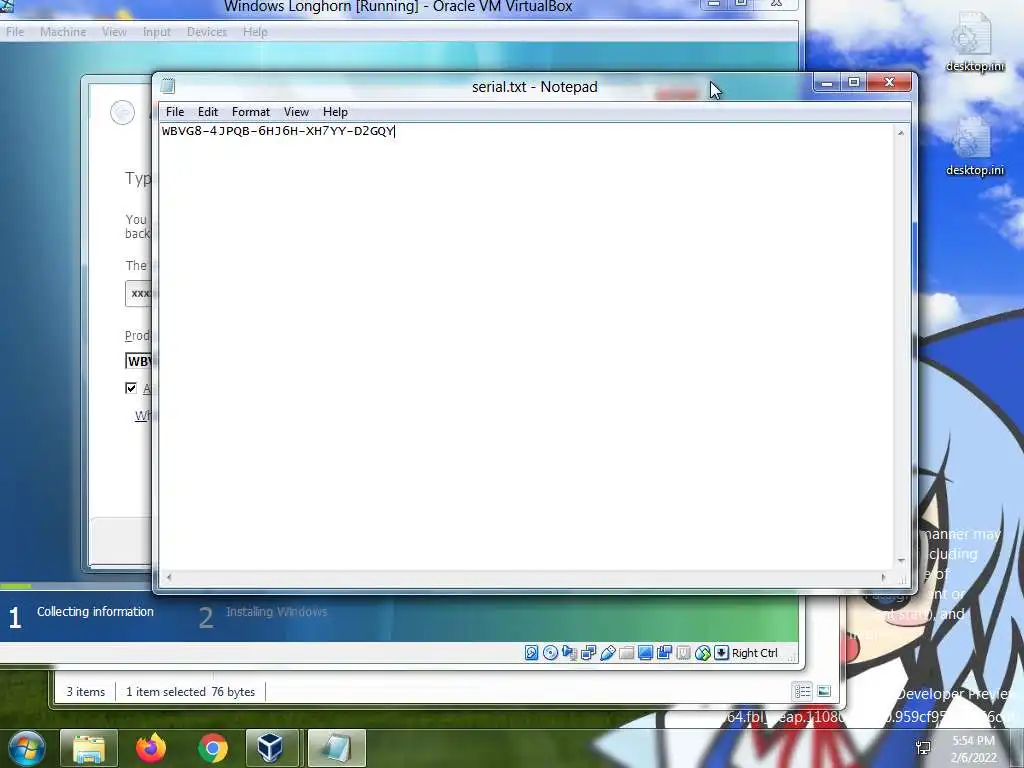Click VirtualBox network adapters status icon
1024x768 pixels.
tap(588, 652)
